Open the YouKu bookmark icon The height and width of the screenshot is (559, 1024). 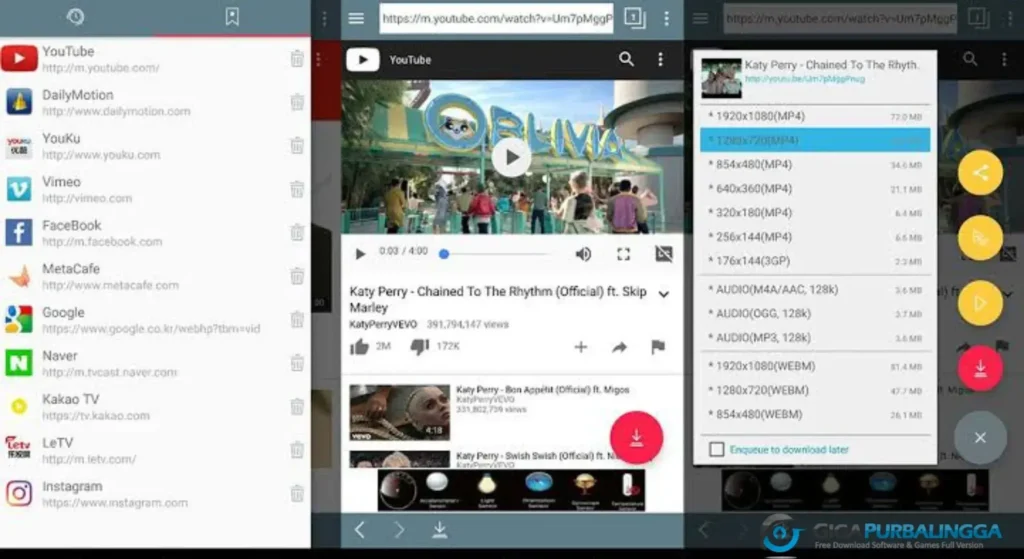tap(19, 146)
